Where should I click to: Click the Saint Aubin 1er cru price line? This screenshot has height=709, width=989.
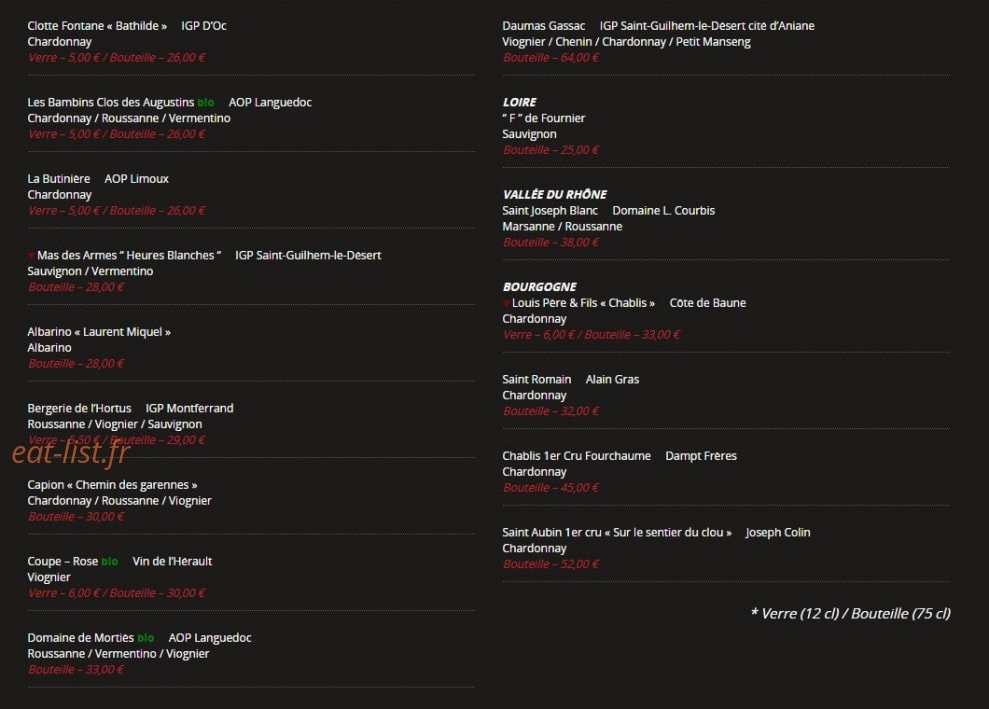(551, 565)
